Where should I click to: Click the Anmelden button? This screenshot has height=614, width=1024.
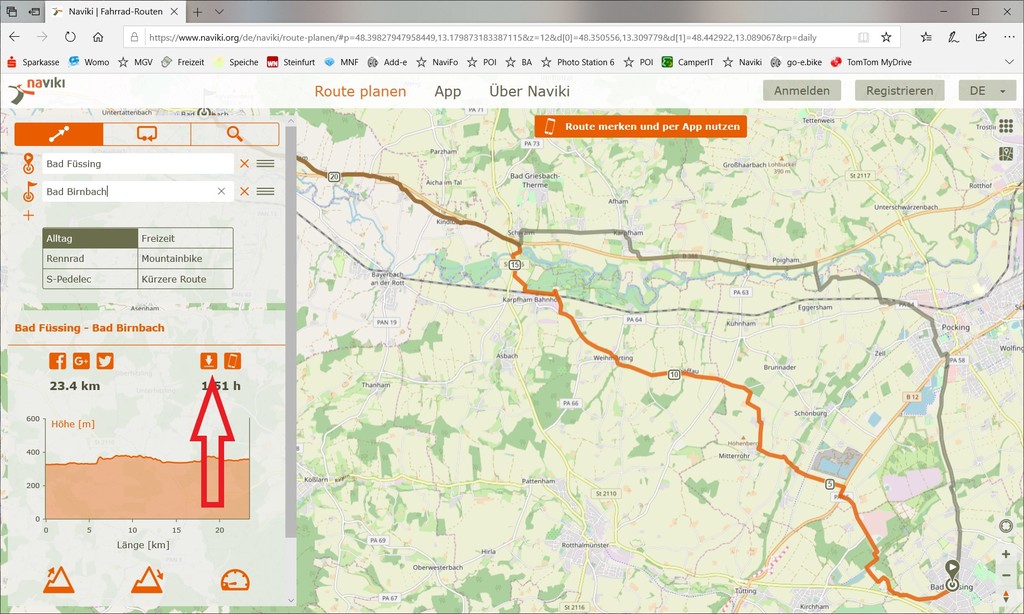[802, 91]
